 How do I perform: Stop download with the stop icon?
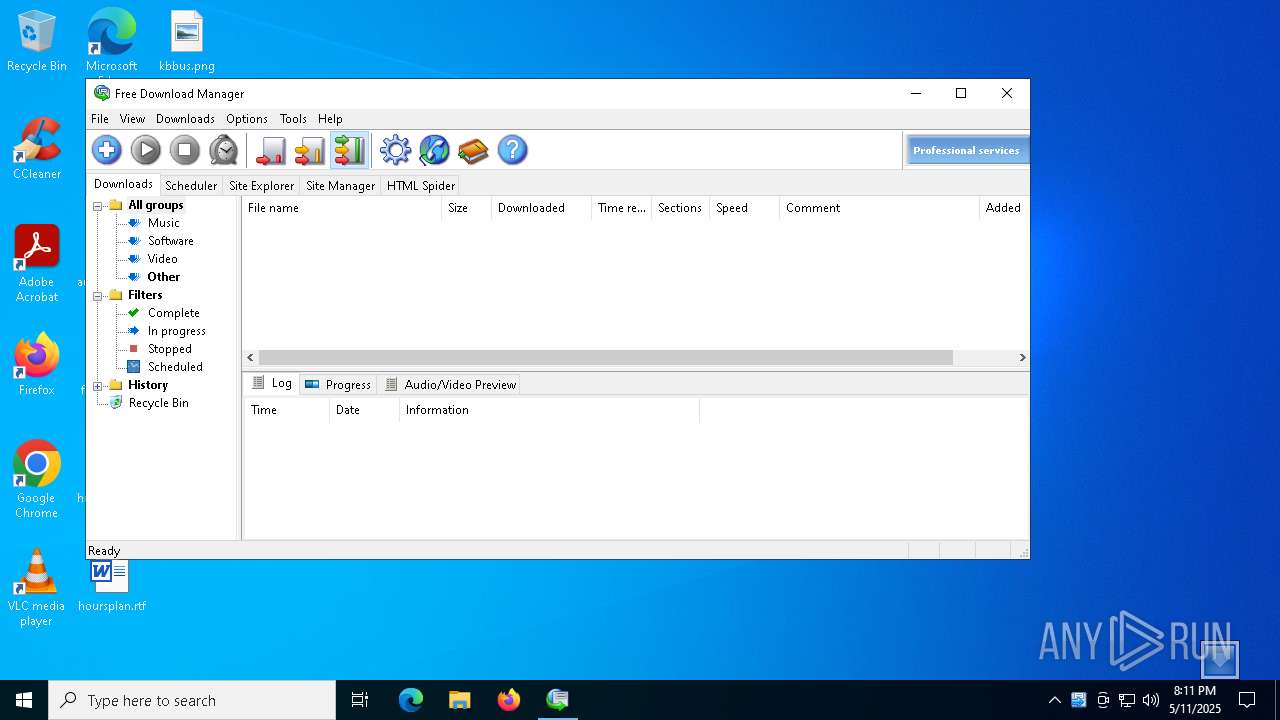[x=185, y=150]
